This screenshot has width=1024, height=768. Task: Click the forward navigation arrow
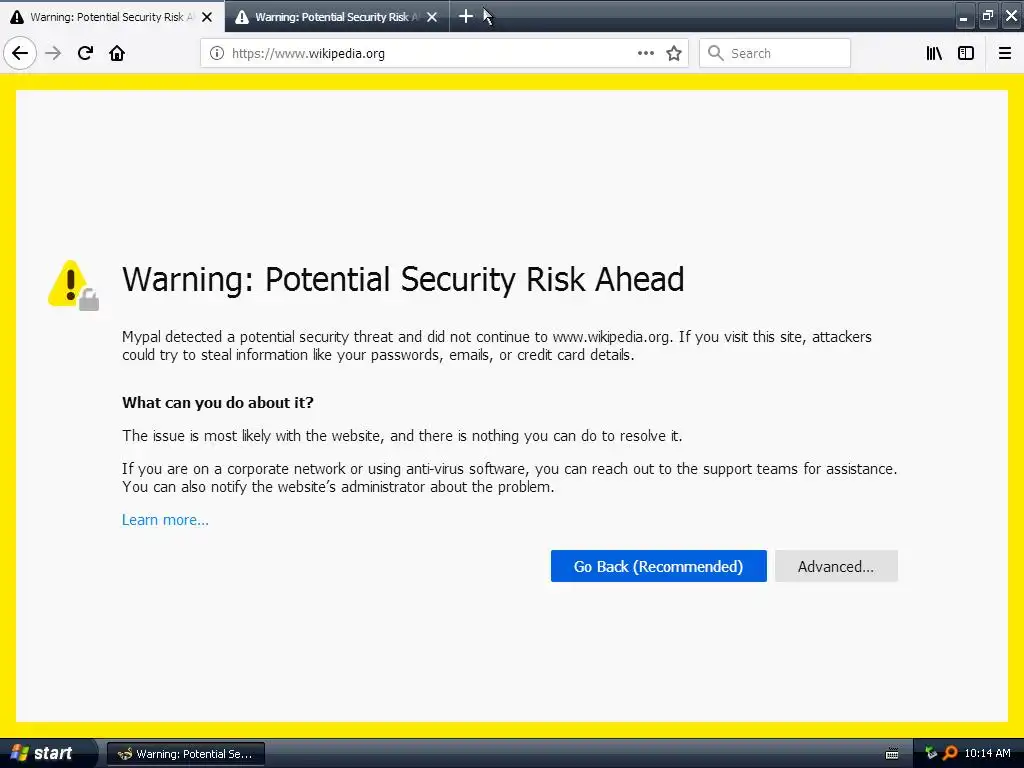coord(53,54)
